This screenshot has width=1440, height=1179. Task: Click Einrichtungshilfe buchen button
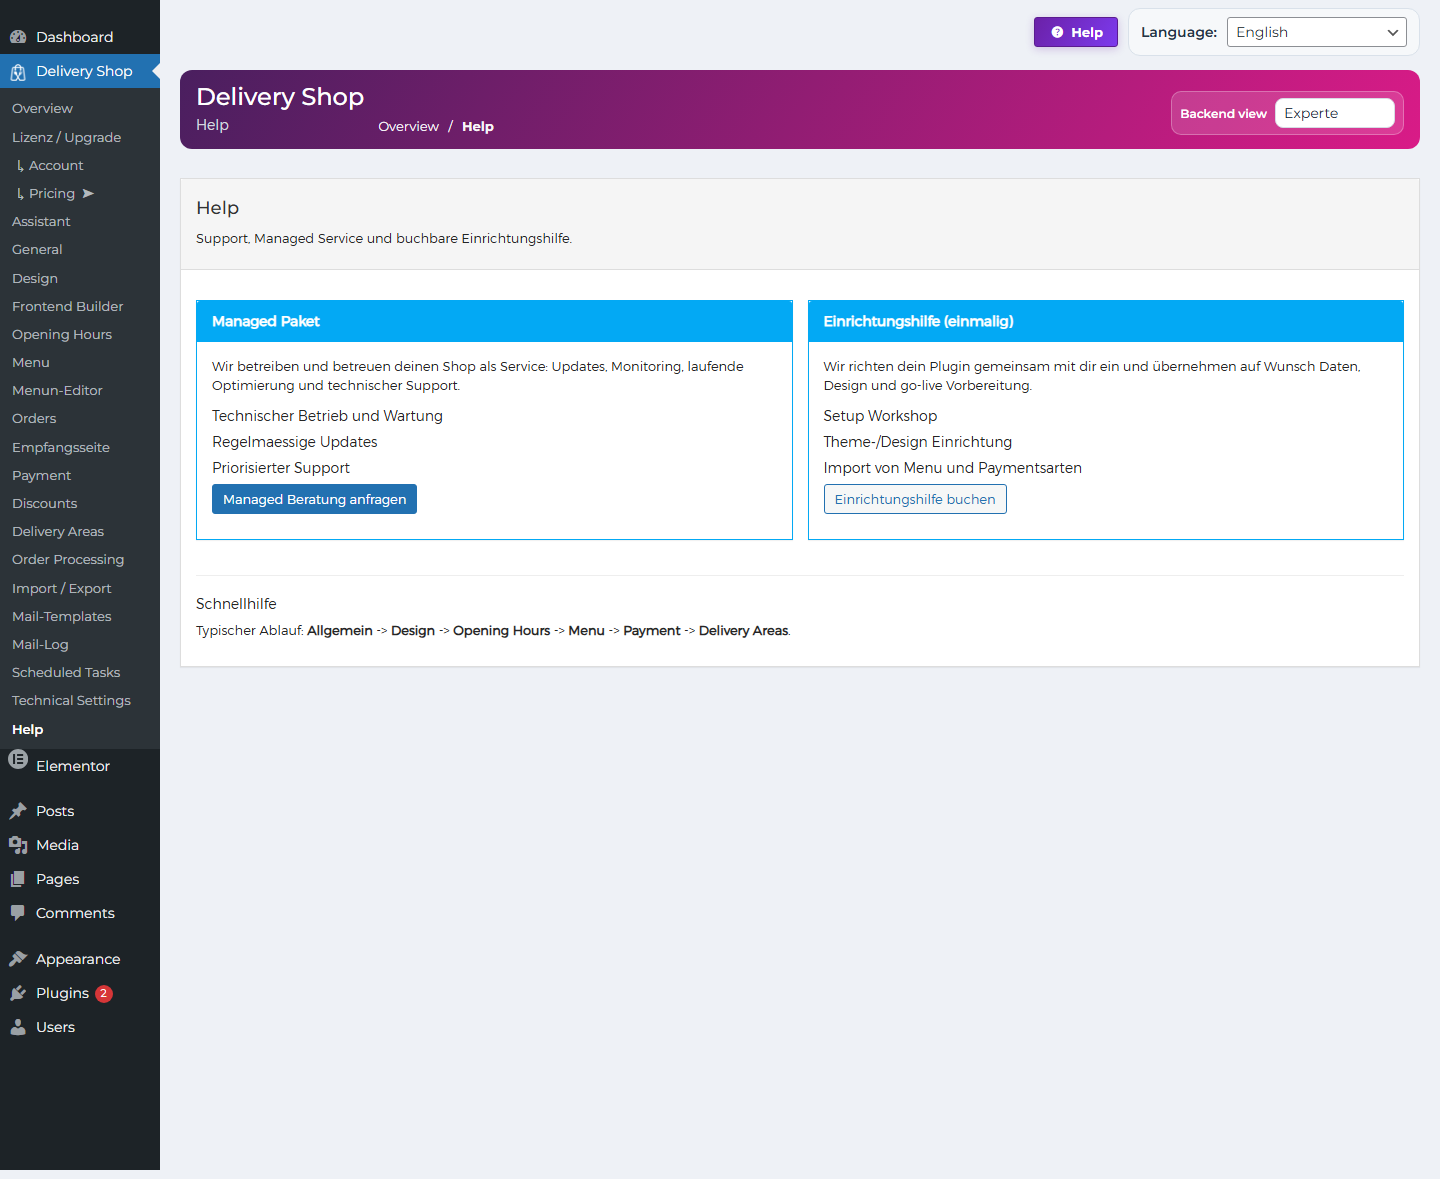point(915,499)
